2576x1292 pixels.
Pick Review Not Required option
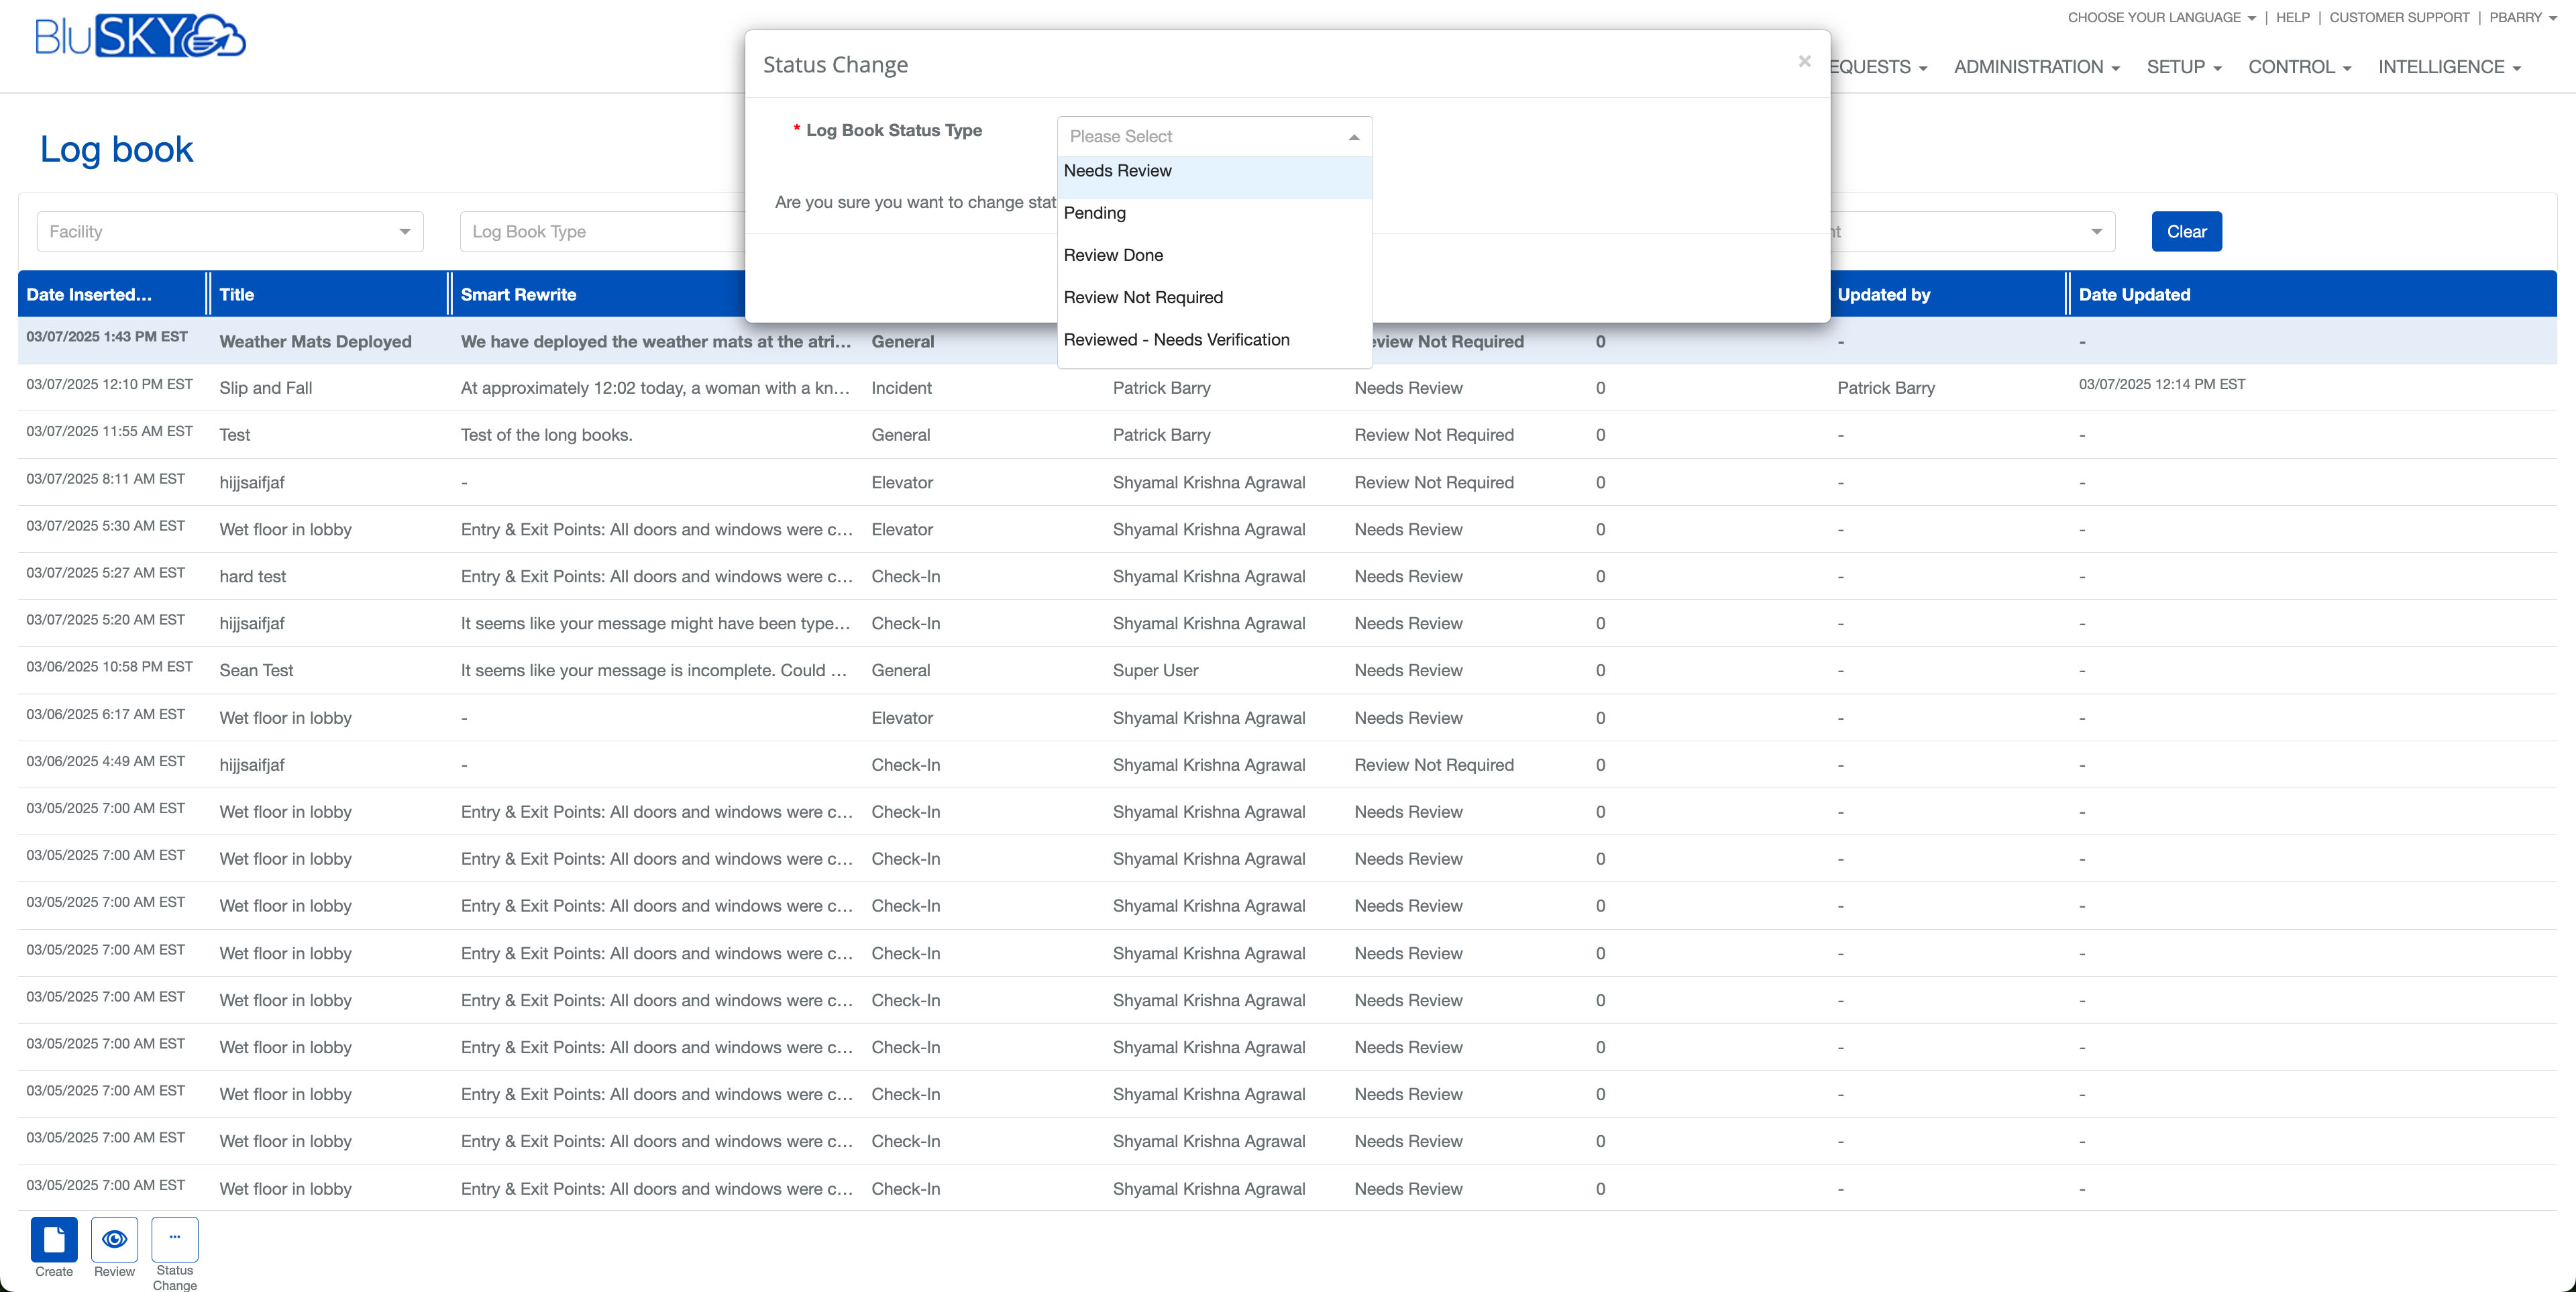pos(1143,297)
